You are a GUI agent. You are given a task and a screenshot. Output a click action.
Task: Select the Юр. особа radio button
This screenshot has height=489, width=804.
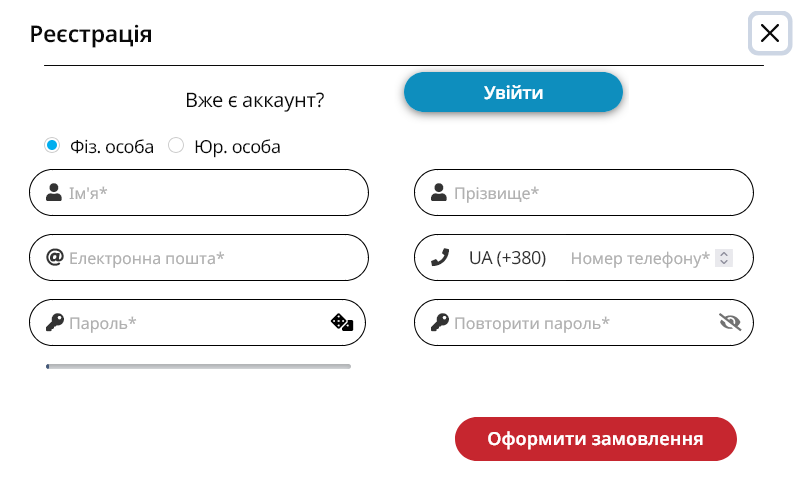click(x=176, y=146)
